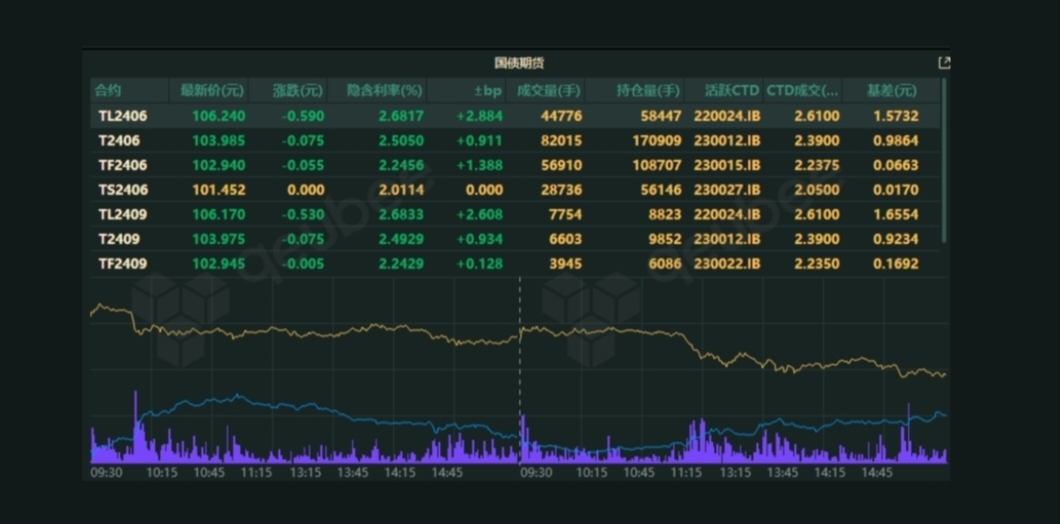The height and width of the screenshot is (524, 1060).
Task: Click the 基差(元) column header
Action: [x=891, y=91]
